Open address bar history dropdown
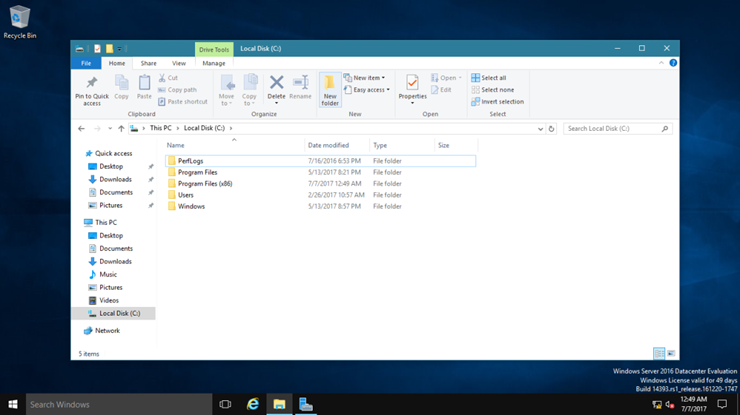The image size is (740, 415). click(540, 129)
